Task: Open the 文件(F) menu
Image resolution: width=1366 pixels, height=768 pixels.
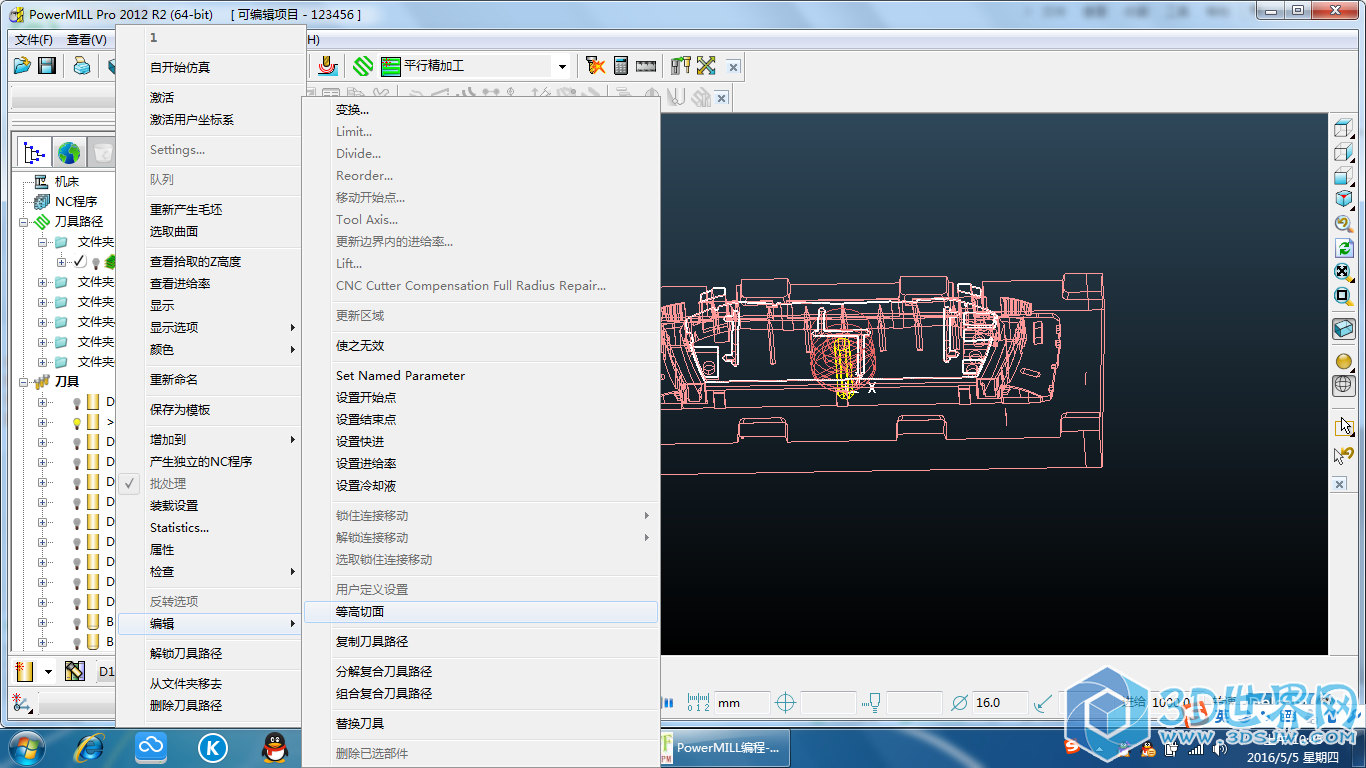Action: (x=34, y=40)
